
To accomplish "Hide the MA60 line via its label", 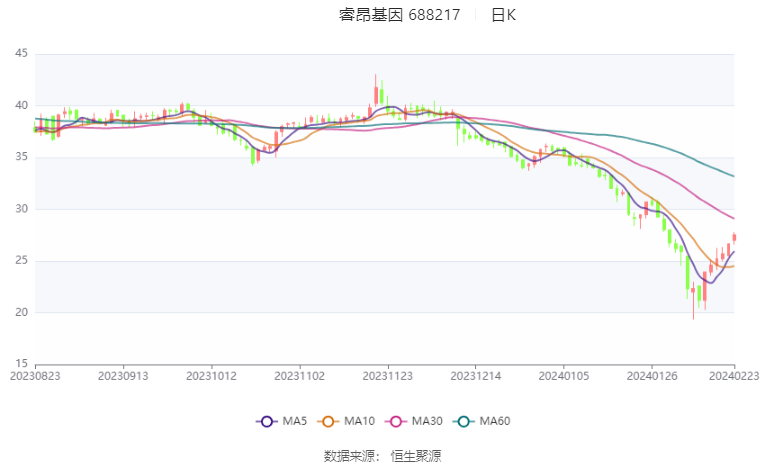I will click(495, 421).
